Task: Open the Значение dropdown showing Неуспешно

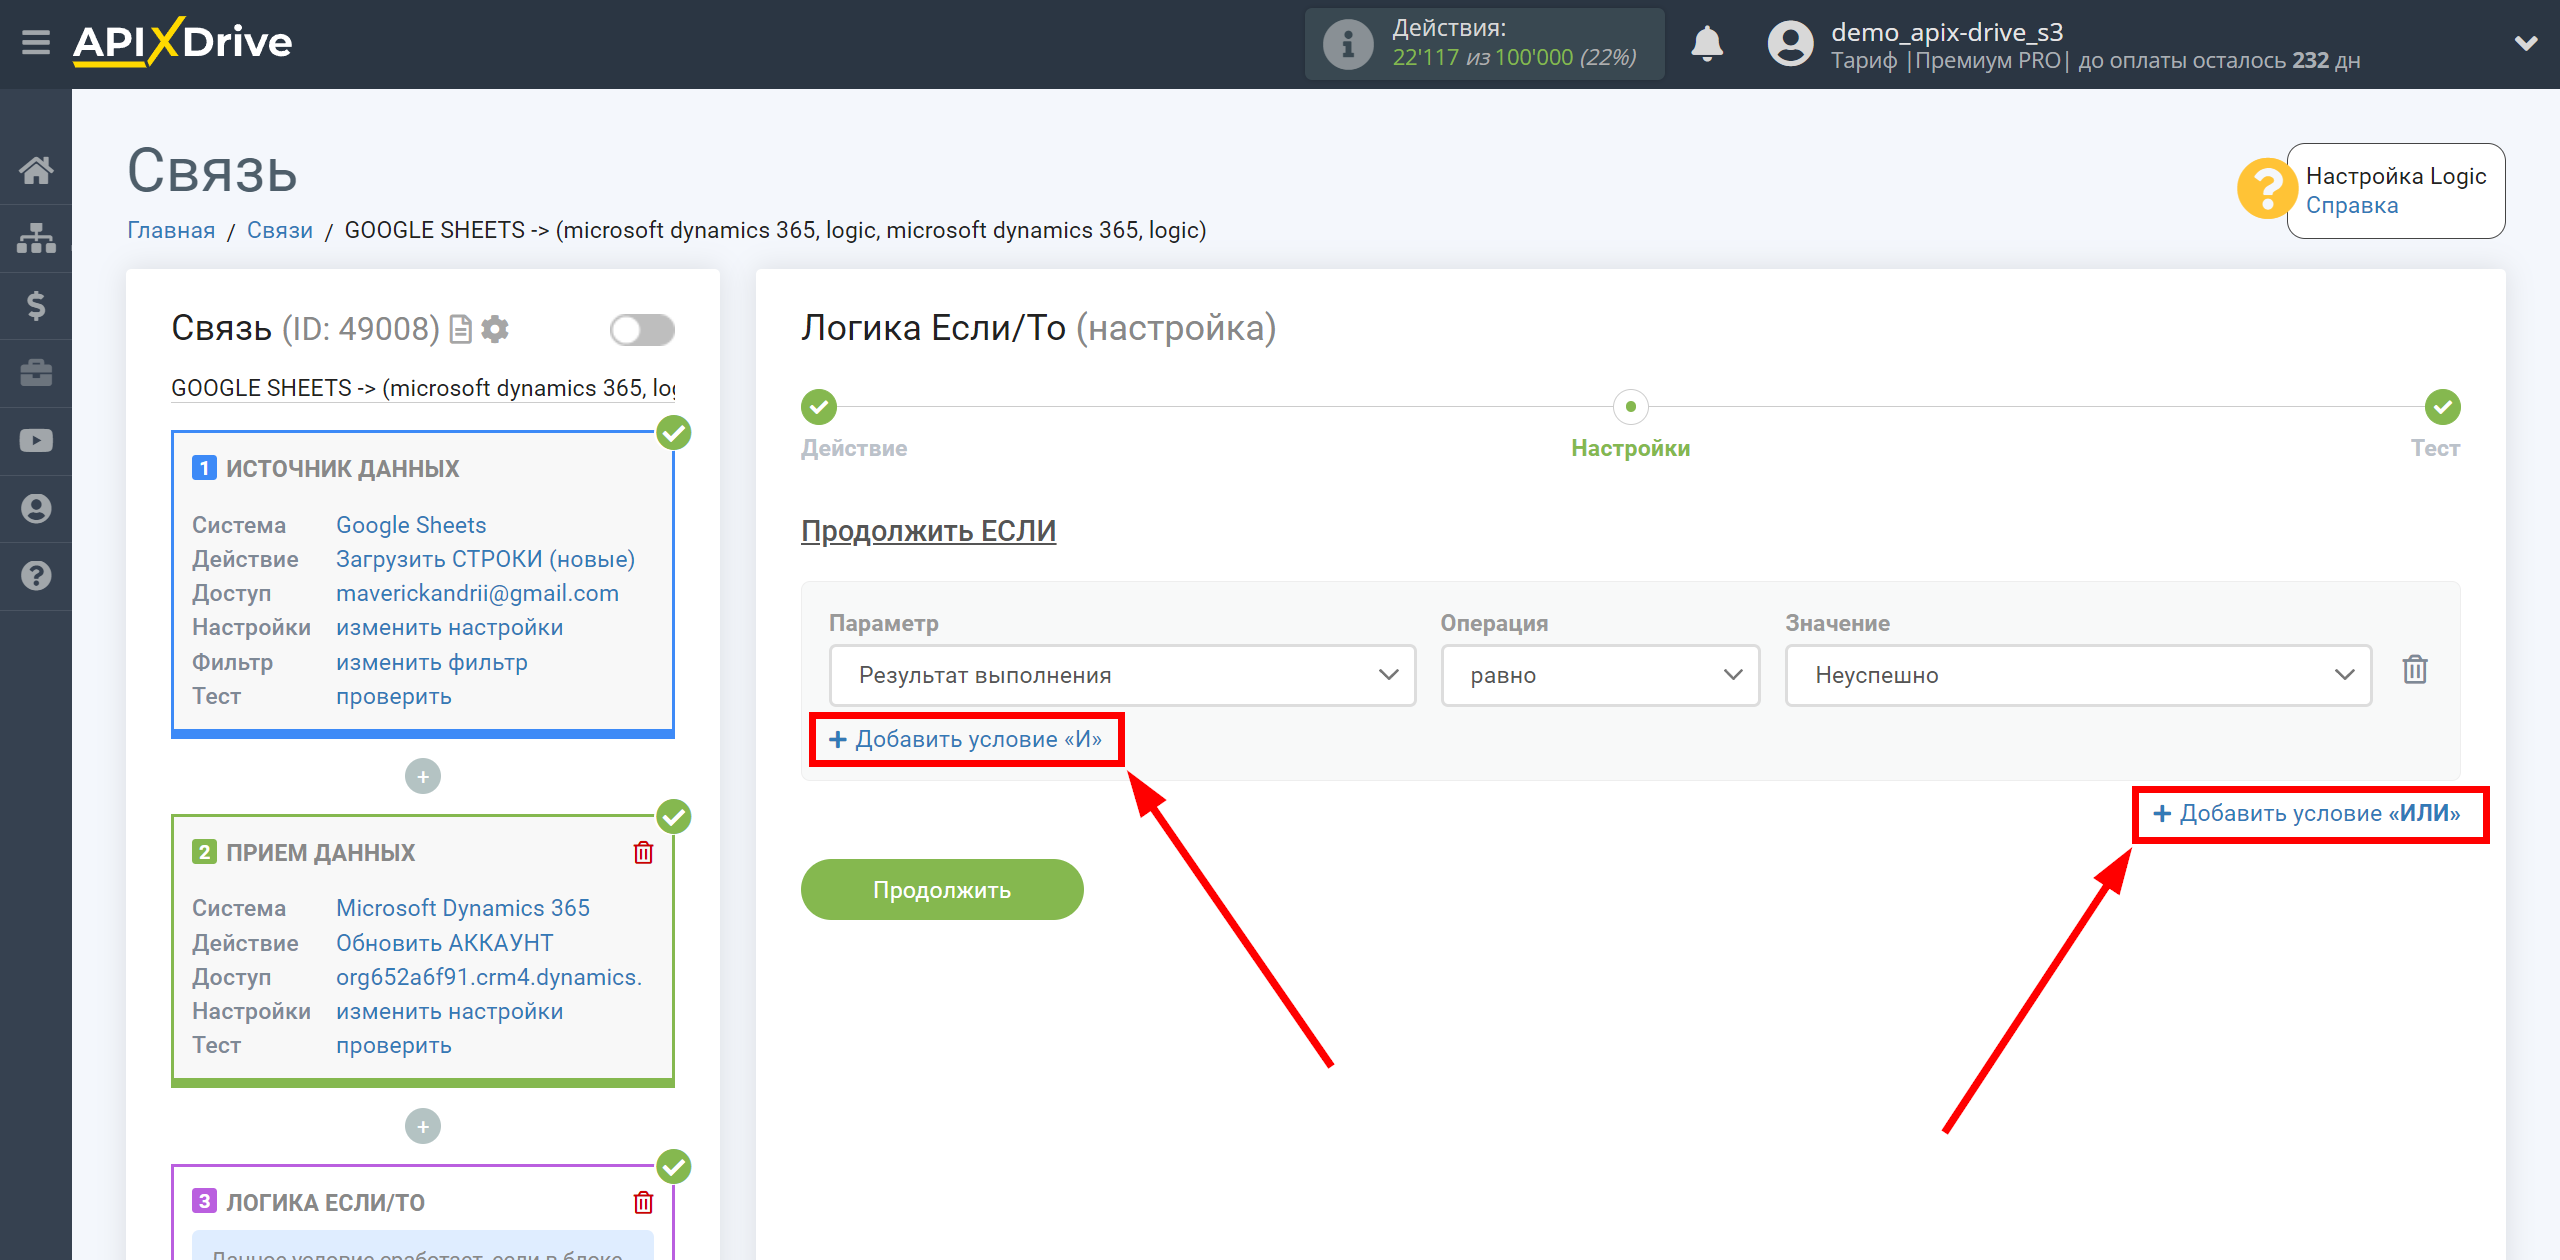Action: point(2078,675)
